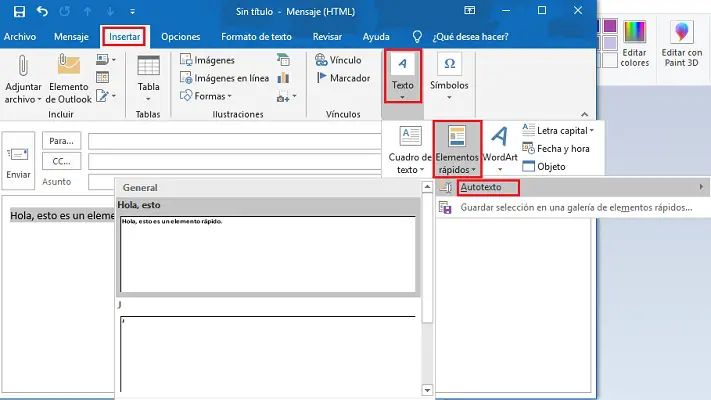Open Cuadro de texto dropdown

pyautogui.click(x=410, y=150)
